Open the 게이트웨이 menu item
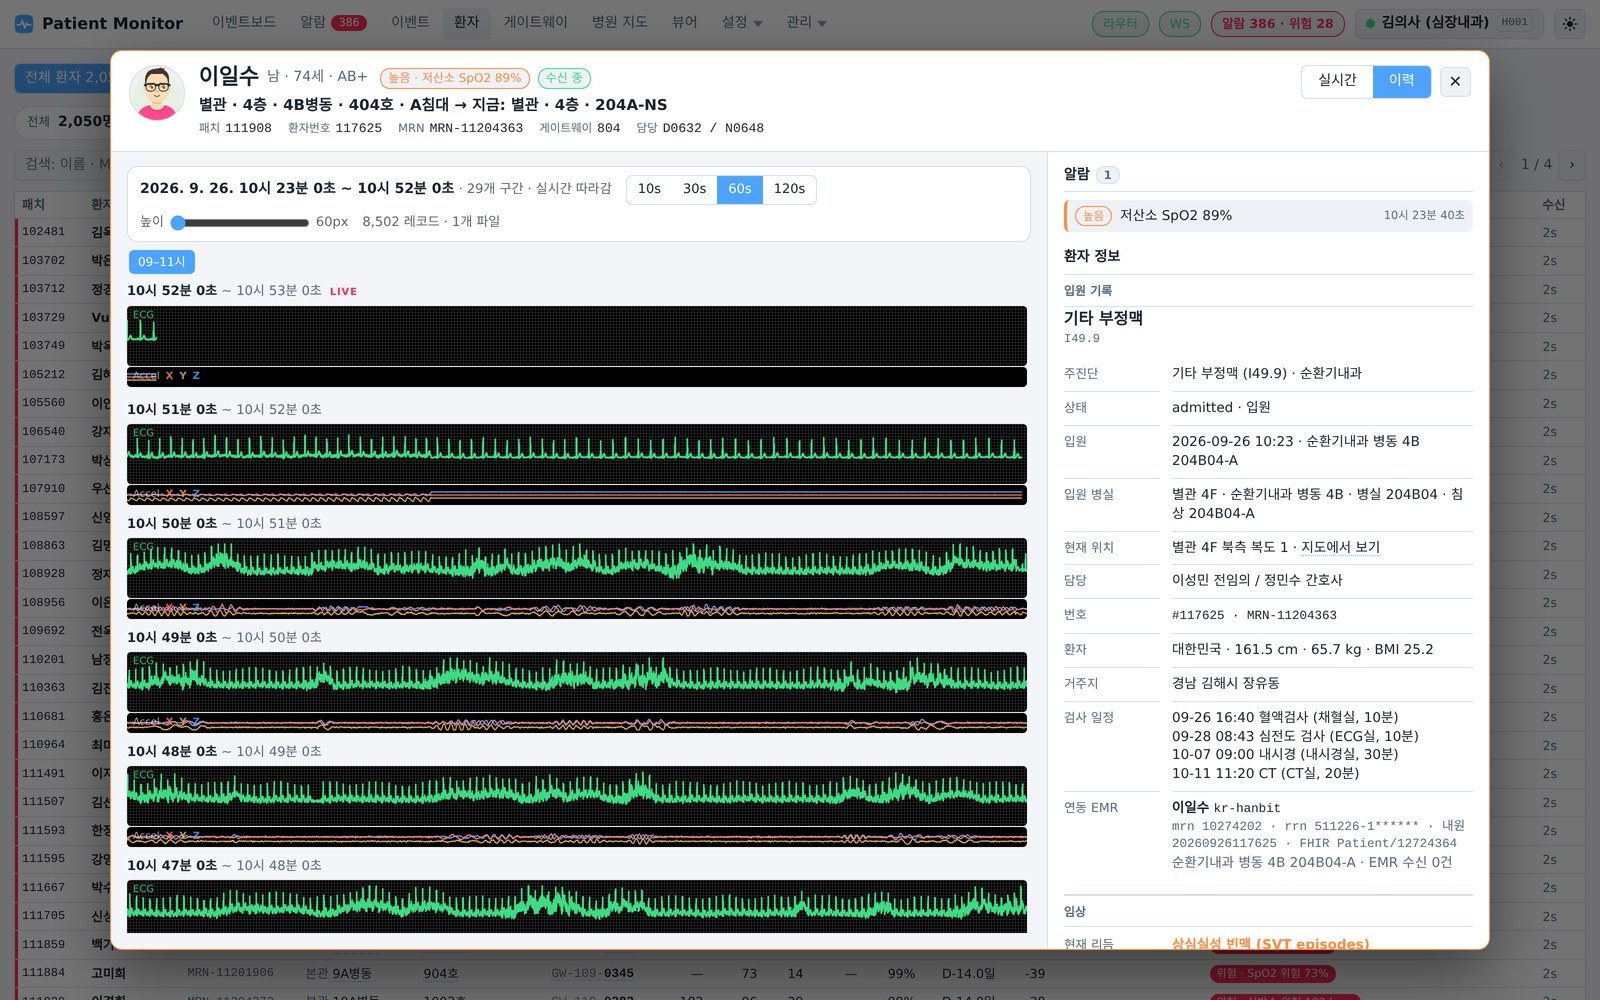This screenshot has width=1600, height=1000. click(x=536, y=22)
